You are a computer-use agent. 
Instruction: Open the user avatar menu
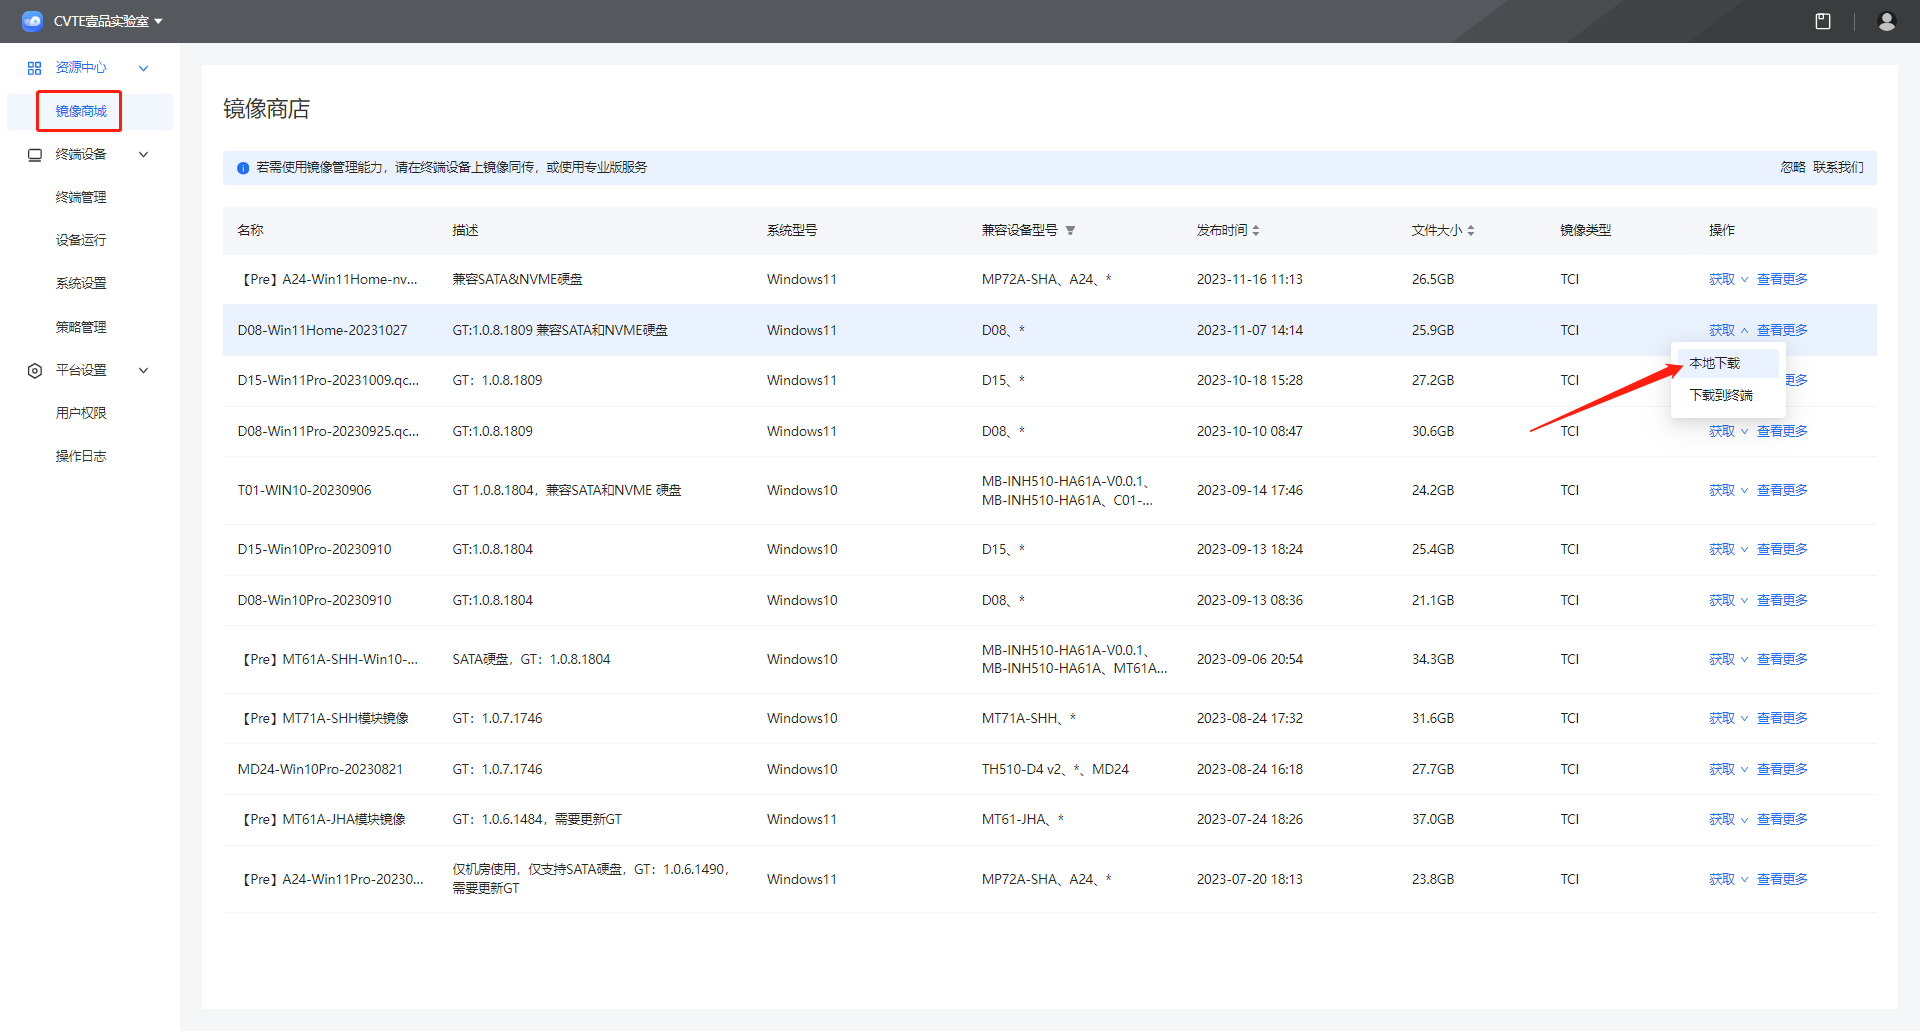pyautogui.click(x=1887, y=21)
